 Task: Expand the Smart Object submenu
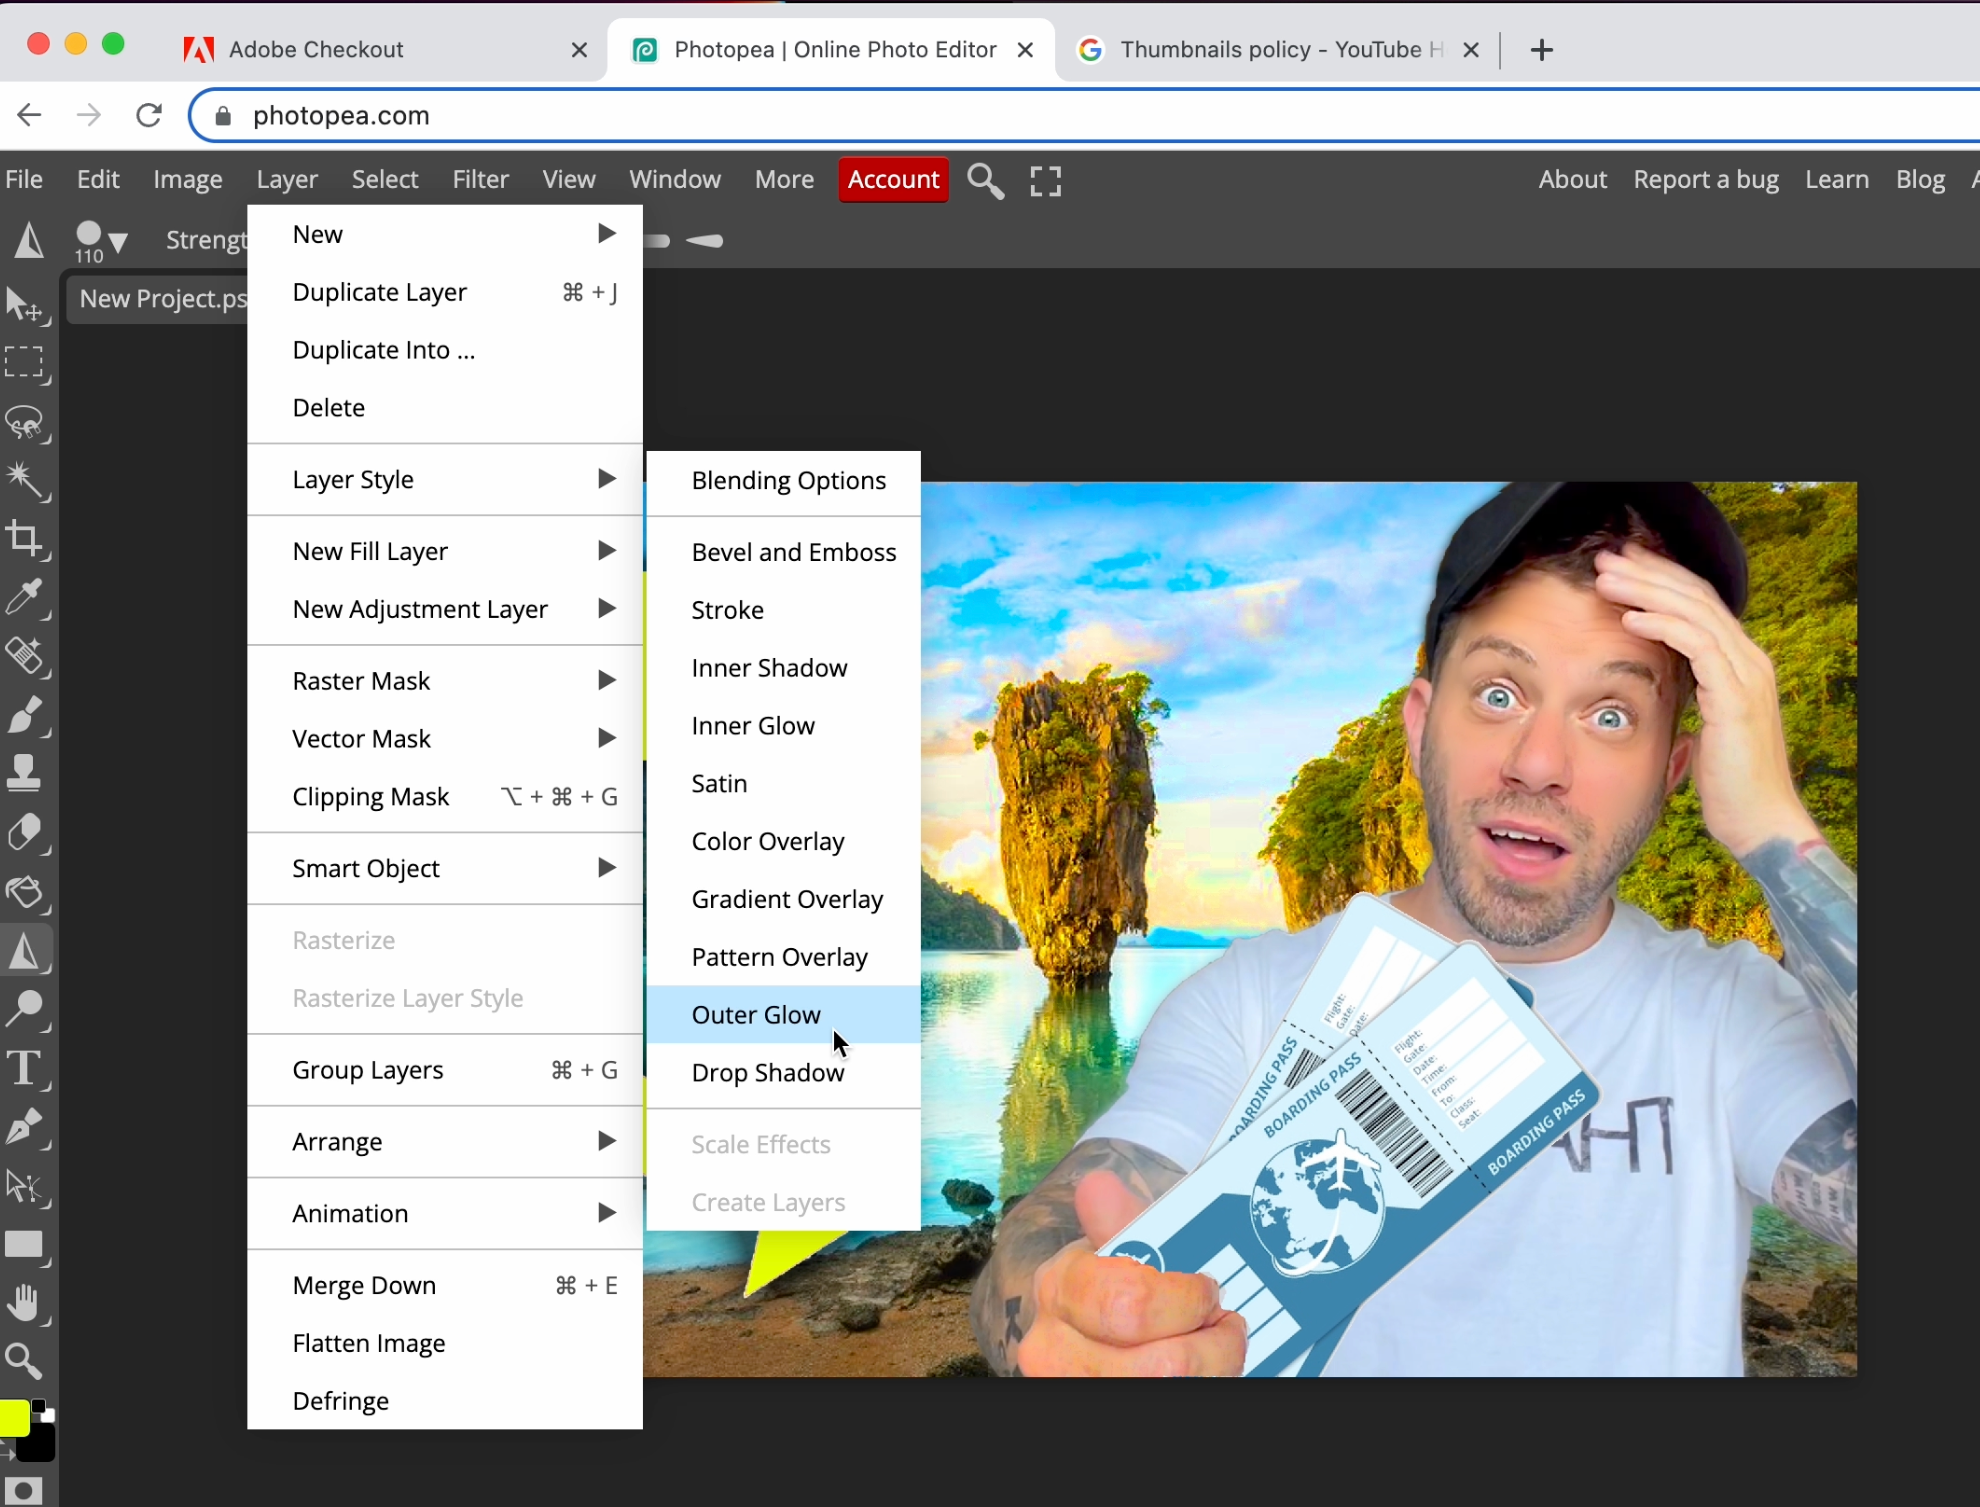[x=445, y=868]
